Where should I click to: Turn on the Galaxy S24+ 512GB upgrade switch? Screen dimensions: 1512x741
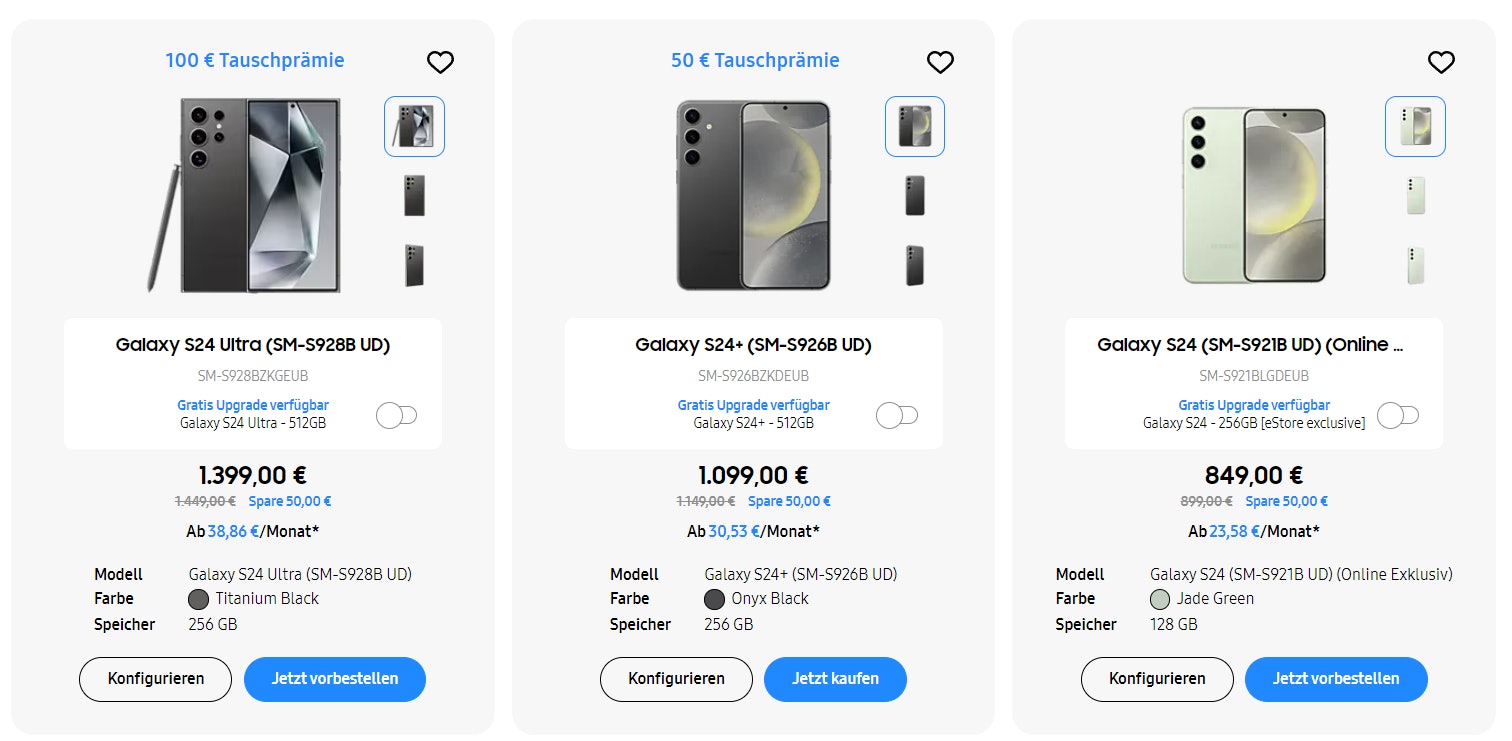point(897,414)
